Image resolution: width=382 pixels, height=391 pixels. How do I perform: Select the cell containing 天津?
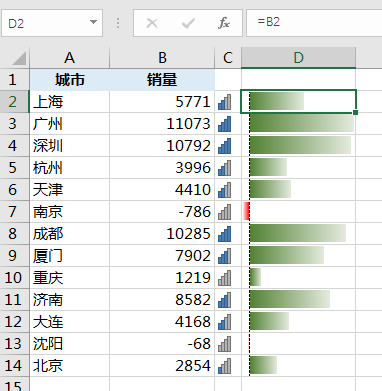coord(69,190)
